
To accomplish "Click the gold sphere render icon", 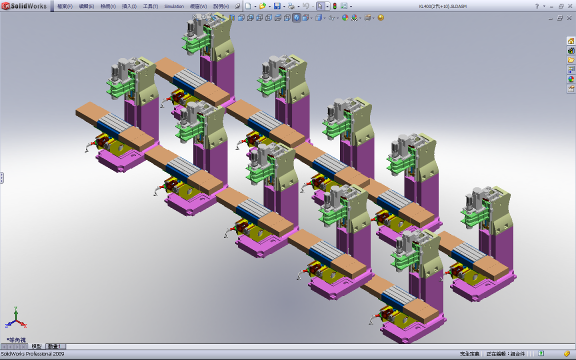I will [x=381, y=18].
